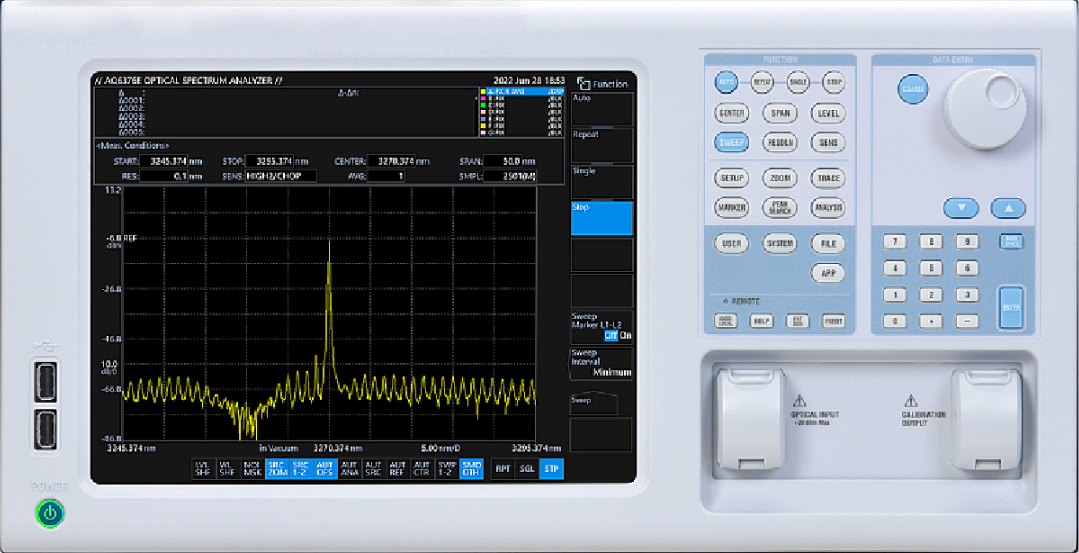Open the Sweep Interval setting

(602, 363)
